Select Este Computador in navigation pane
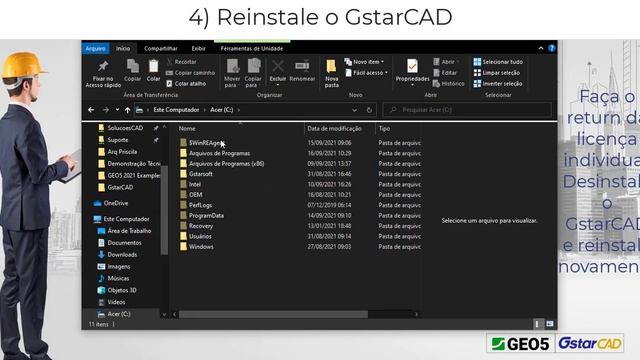The height and width of the screenshot is (360, 640). (x=127, y=219)
